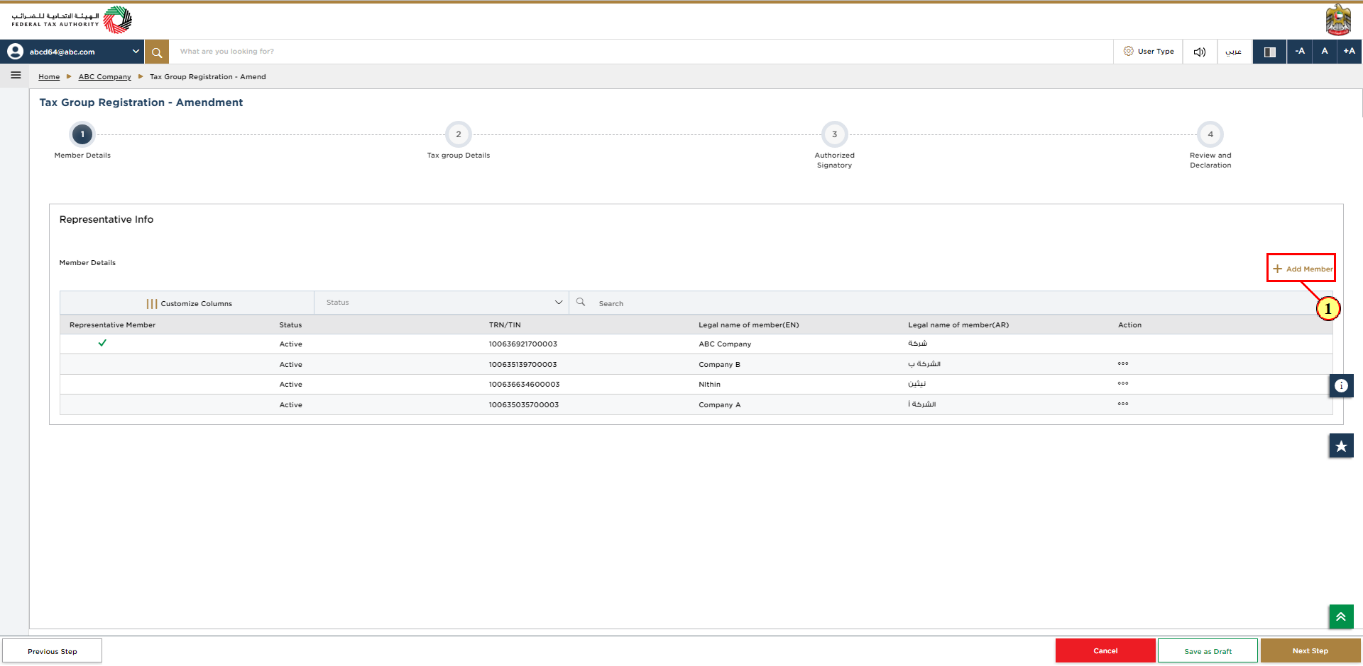Select TRN 100635139700003

(x=523, y=364)
